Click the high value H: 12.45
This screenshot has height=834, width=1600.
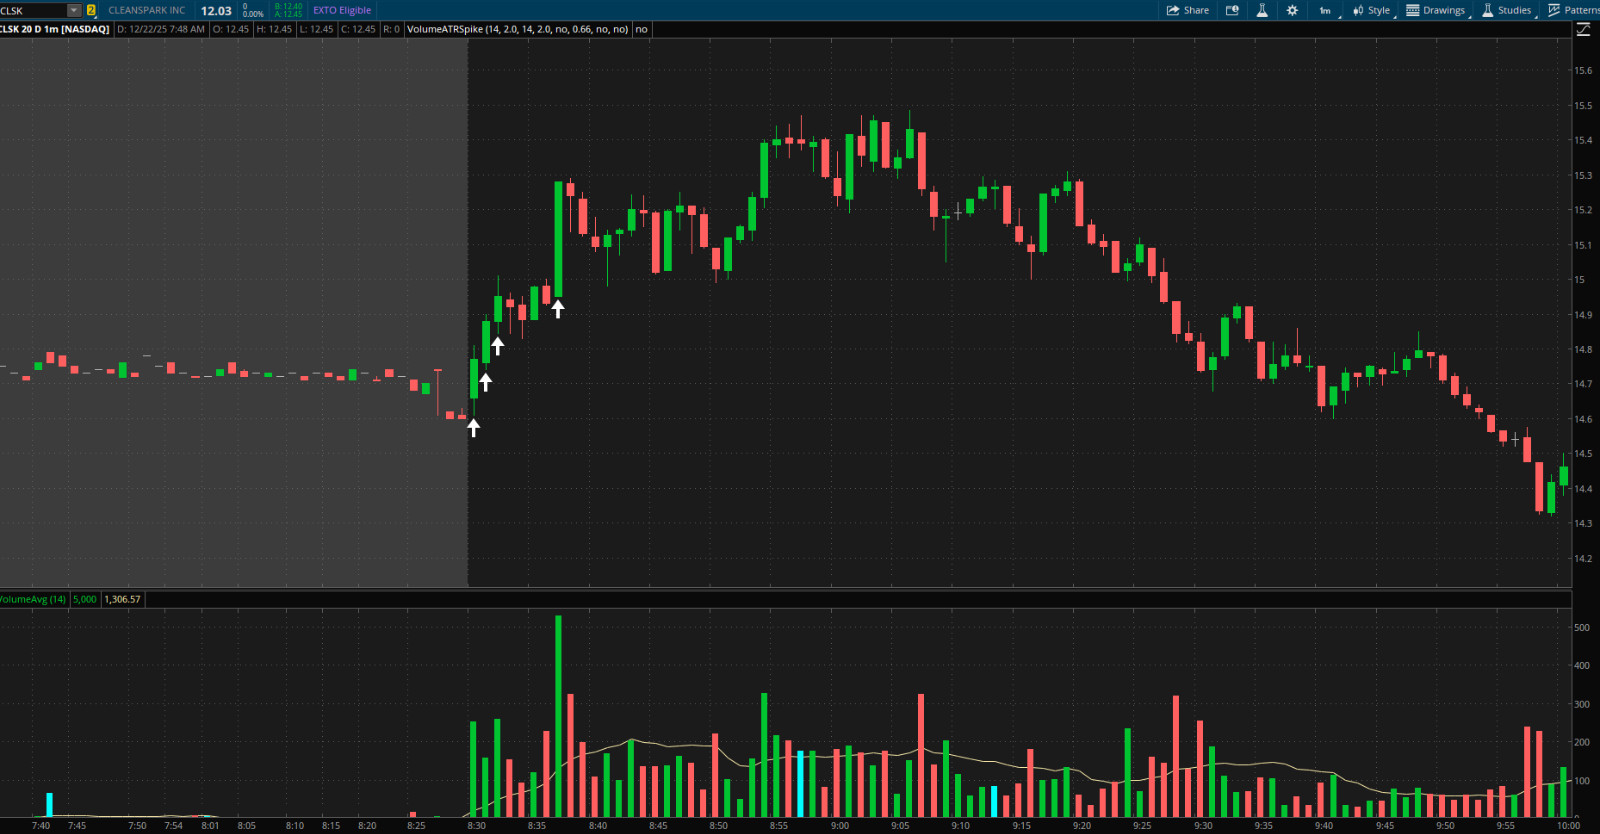pyautogui.click(x=274, y=29)
